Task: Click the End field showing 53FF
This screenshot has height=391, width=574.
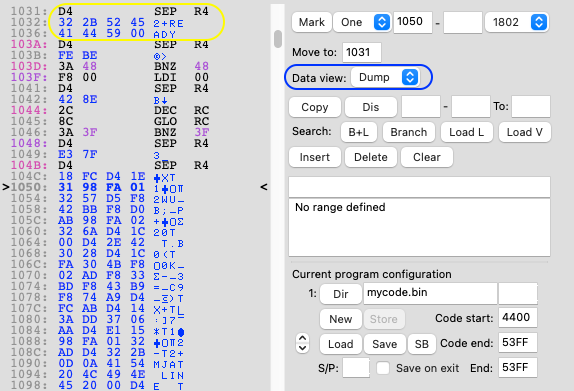Action: tap(518, 368)
